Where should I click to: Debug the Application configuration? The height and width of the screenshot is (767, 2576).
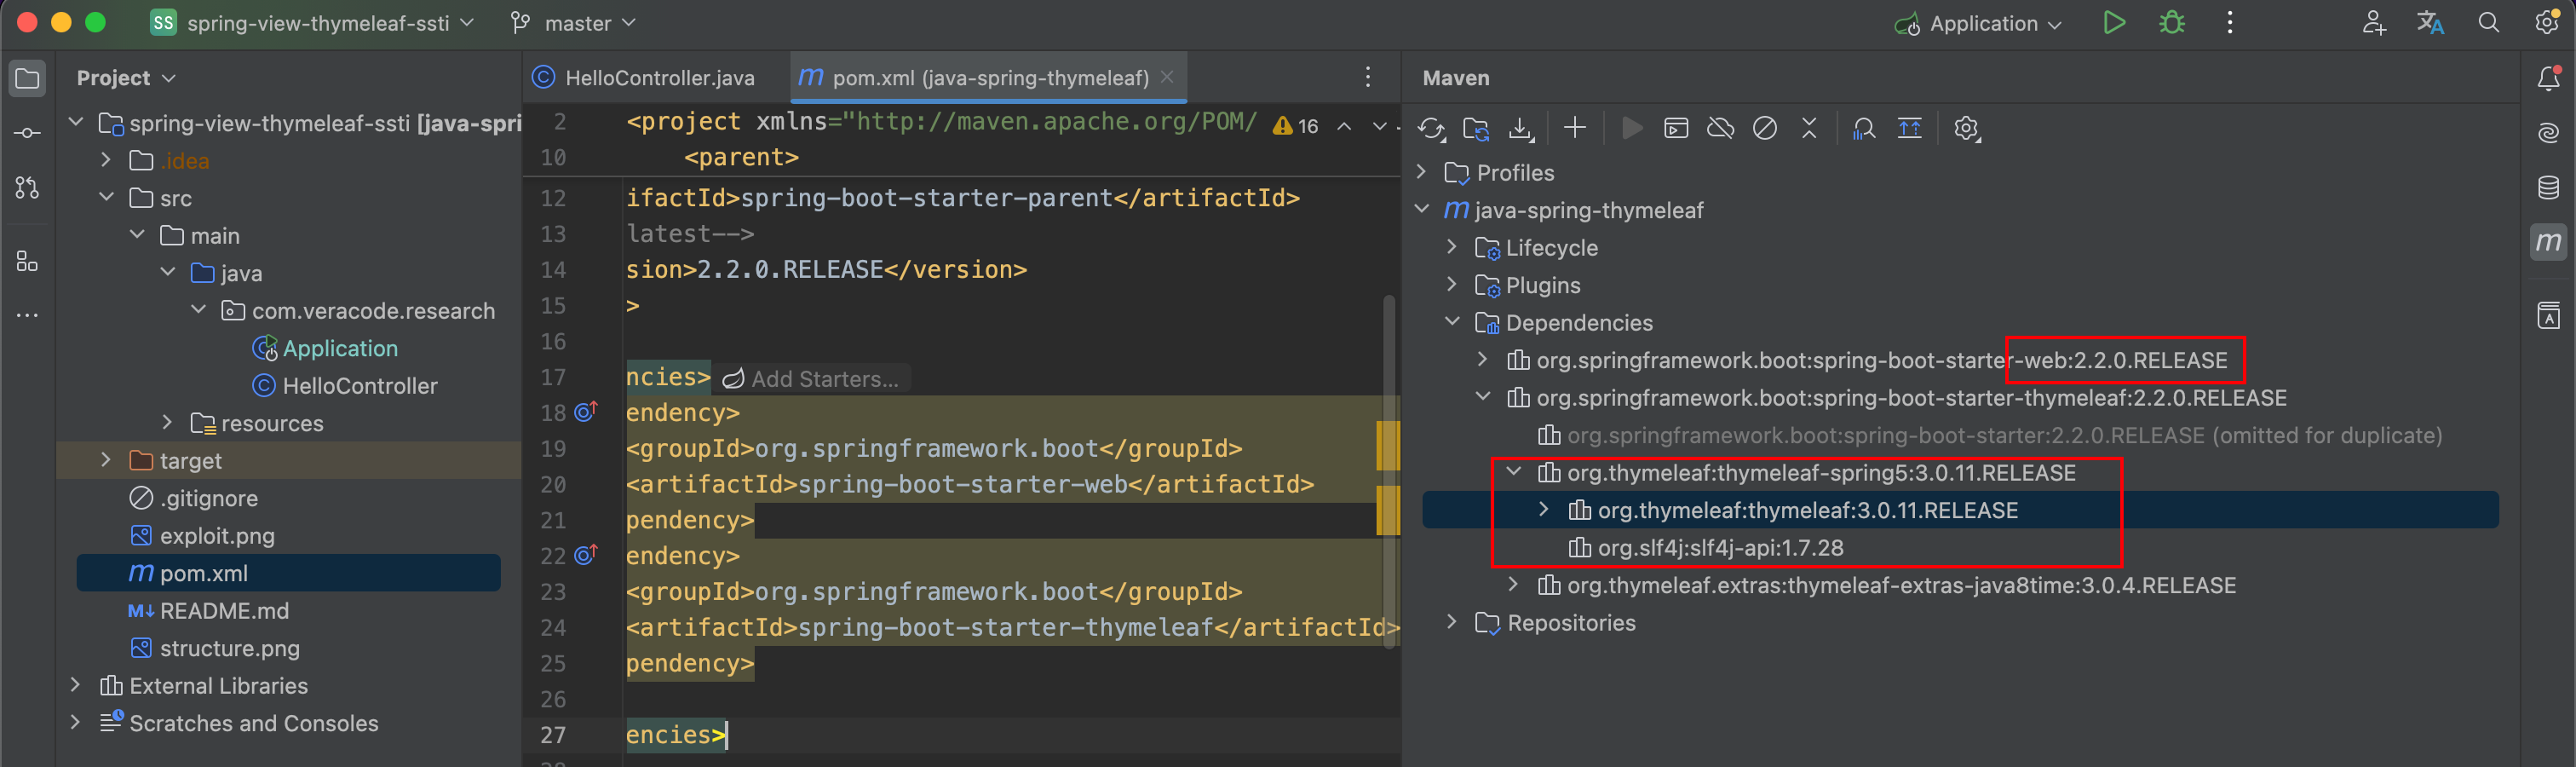[x=2171, y=23]
